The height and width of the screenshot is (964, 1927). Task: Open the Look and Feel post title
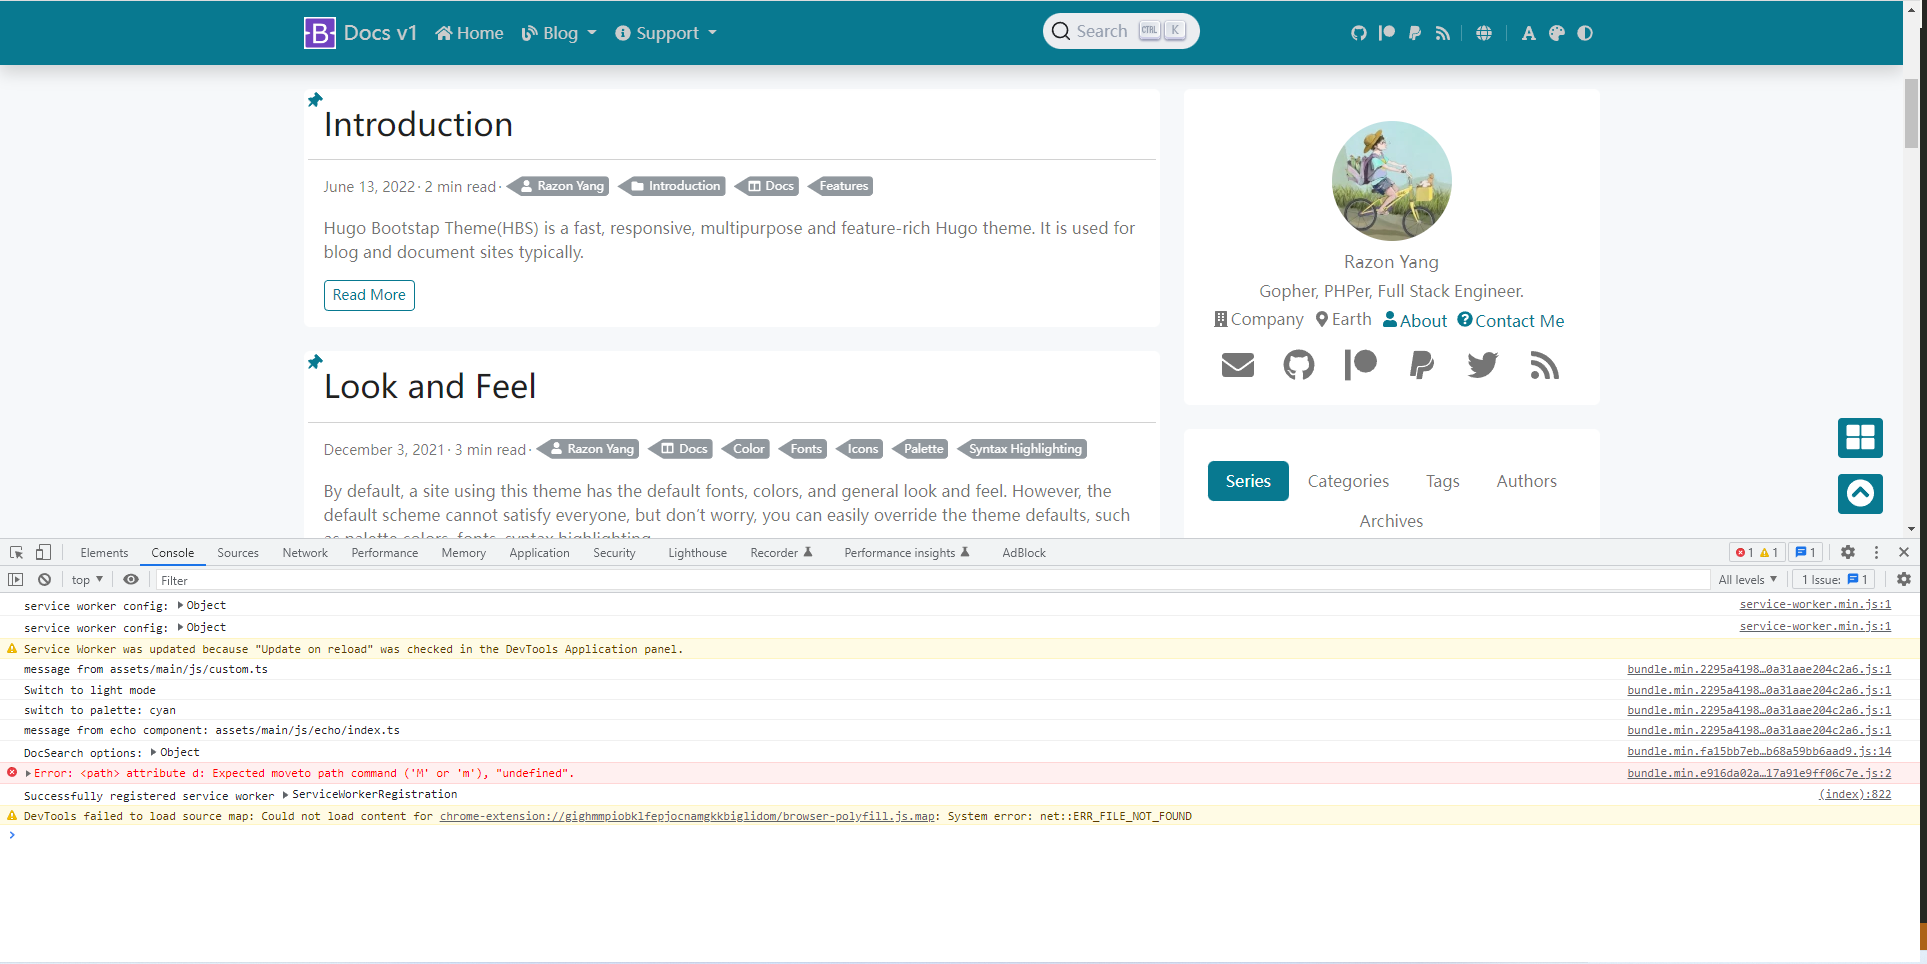(x=430, y=386)
